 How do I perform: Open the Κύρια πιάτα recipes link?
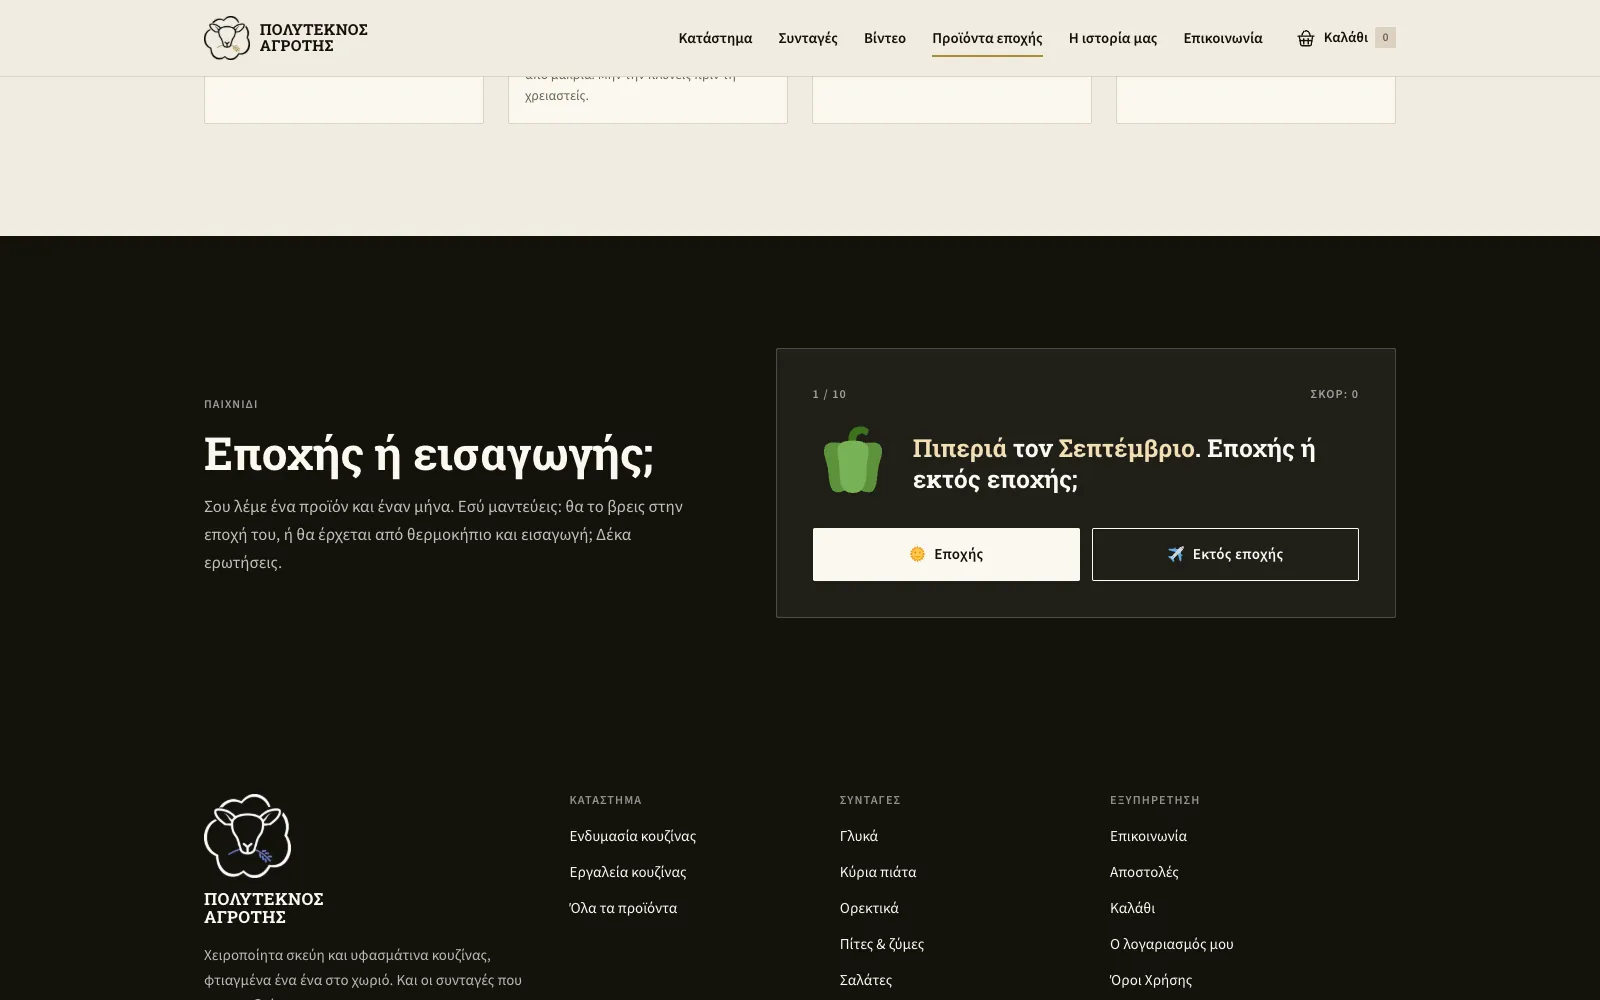(x=878, y=872)
